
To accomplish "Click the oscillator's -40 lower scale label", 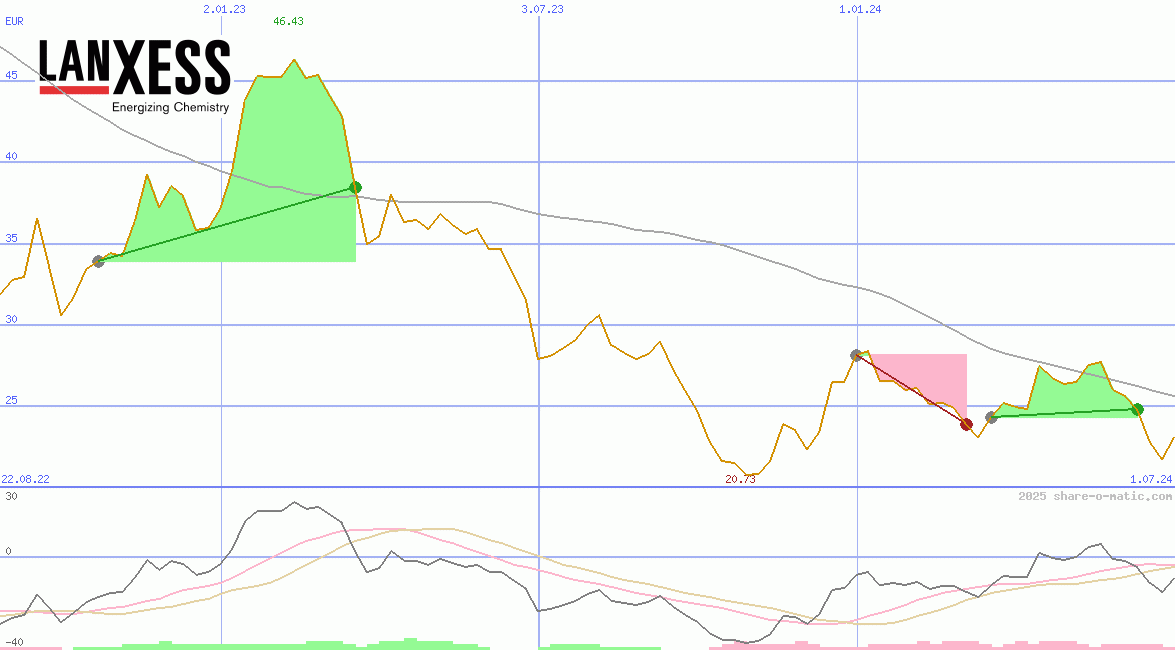I will tap(13, 643).
